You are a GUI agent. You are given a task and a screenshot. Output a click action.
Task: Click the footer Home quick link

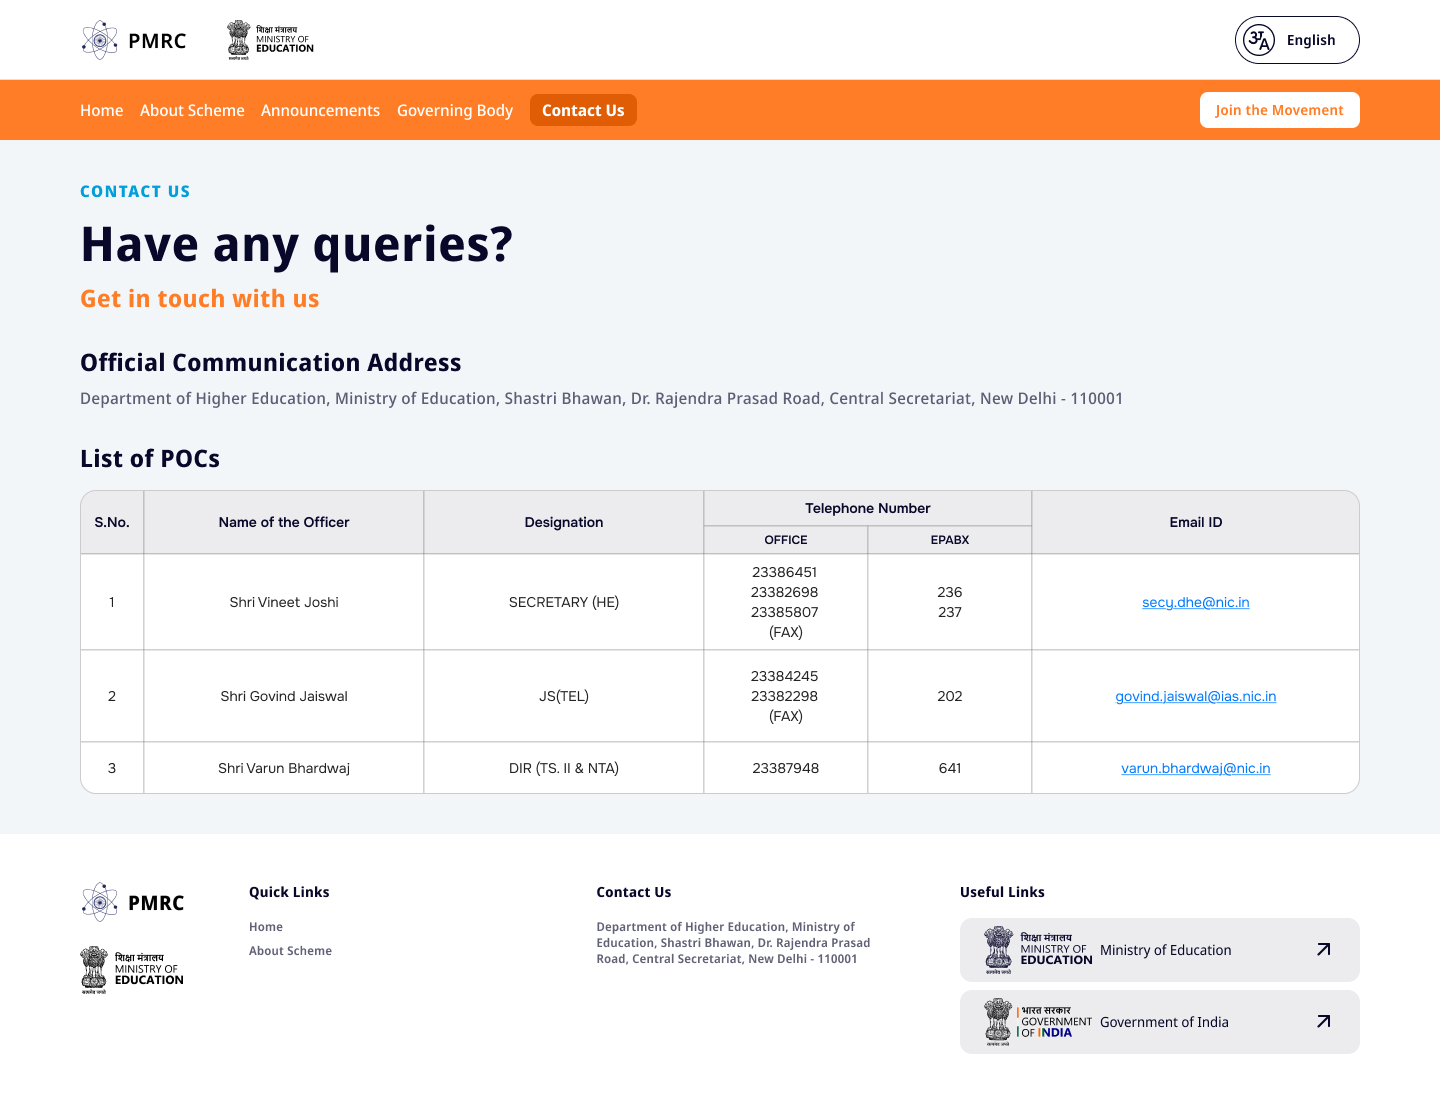click(x=266, y=927)
